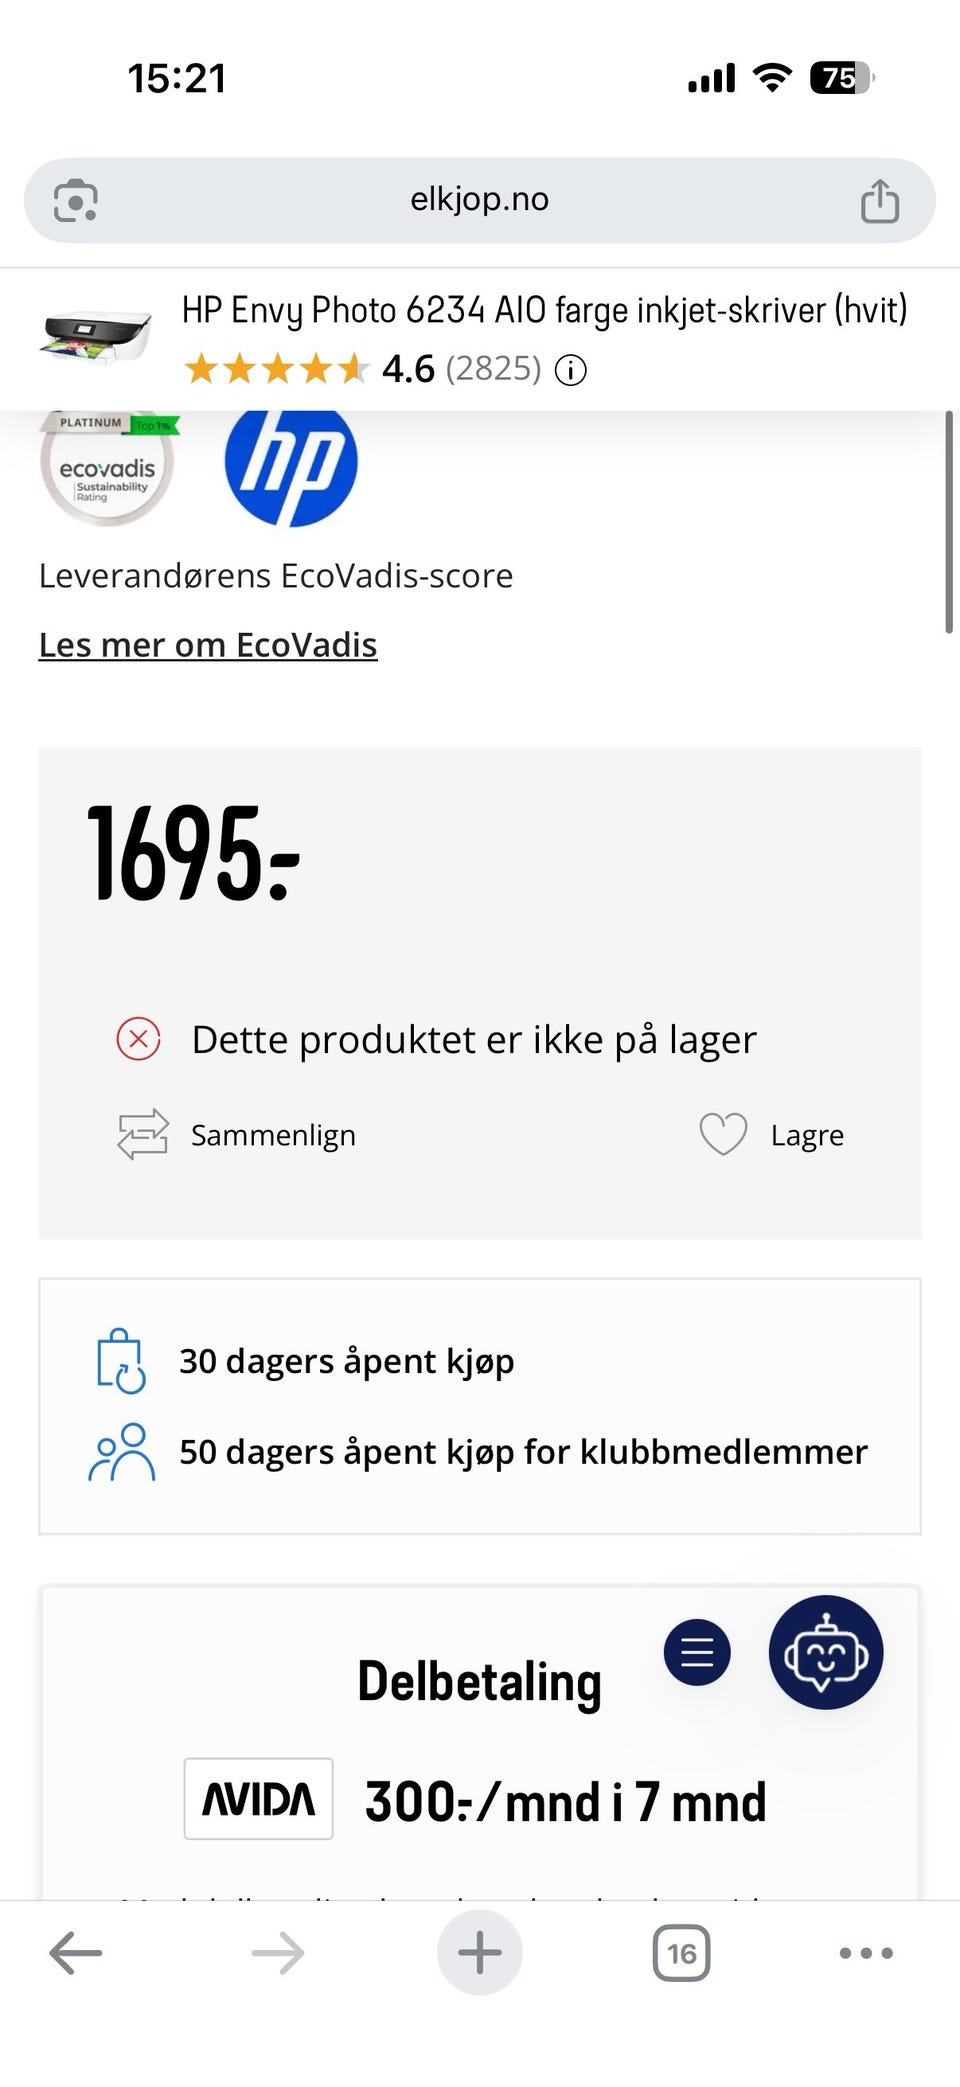Tap the heart icon to save product

723,1134
